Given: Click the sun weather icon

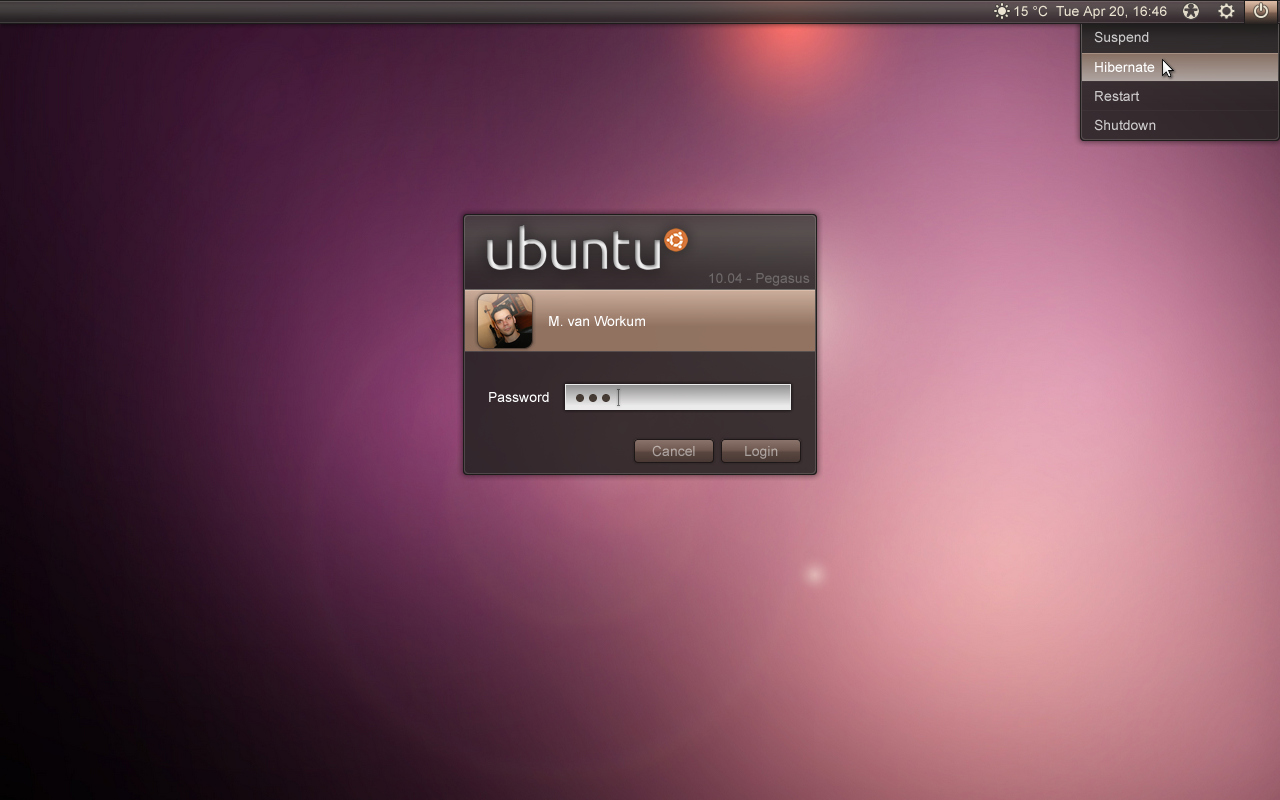Looking at the screenshot, I should [x=1001, y=11].
